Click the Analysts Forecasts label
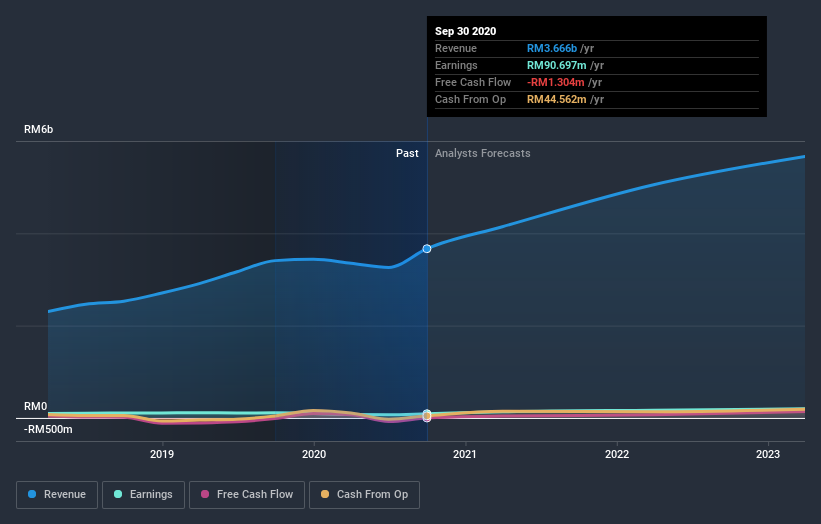 coord(483,153)
